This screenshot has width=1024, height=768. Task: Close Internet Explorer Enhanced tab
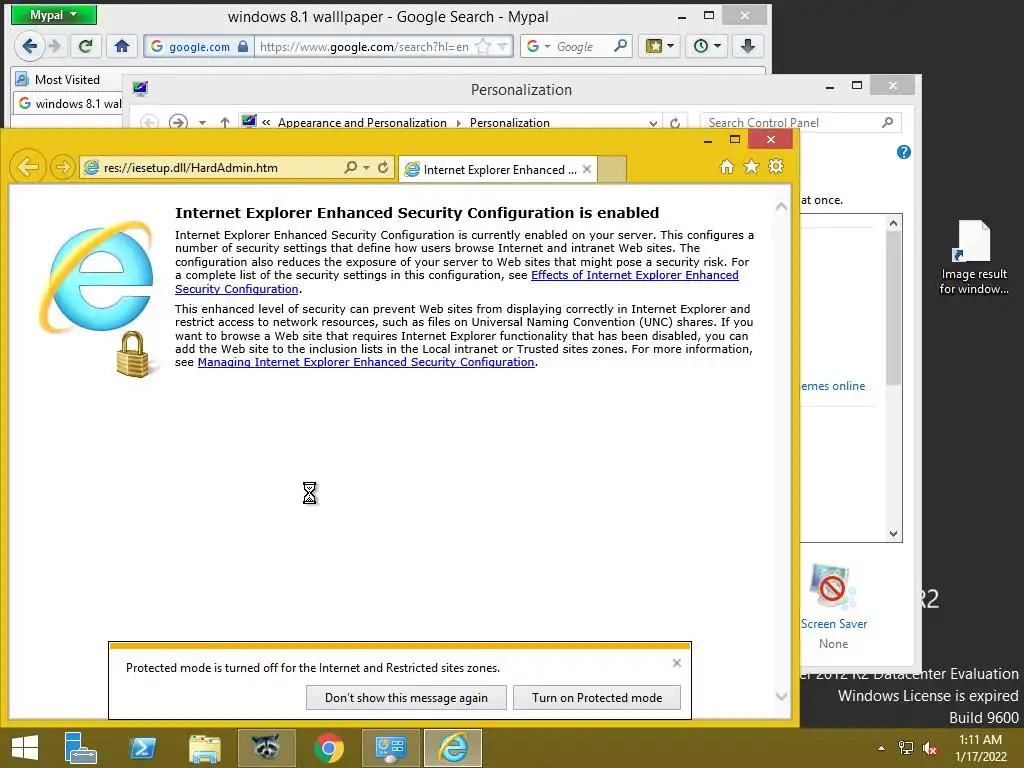pos(587,169)
